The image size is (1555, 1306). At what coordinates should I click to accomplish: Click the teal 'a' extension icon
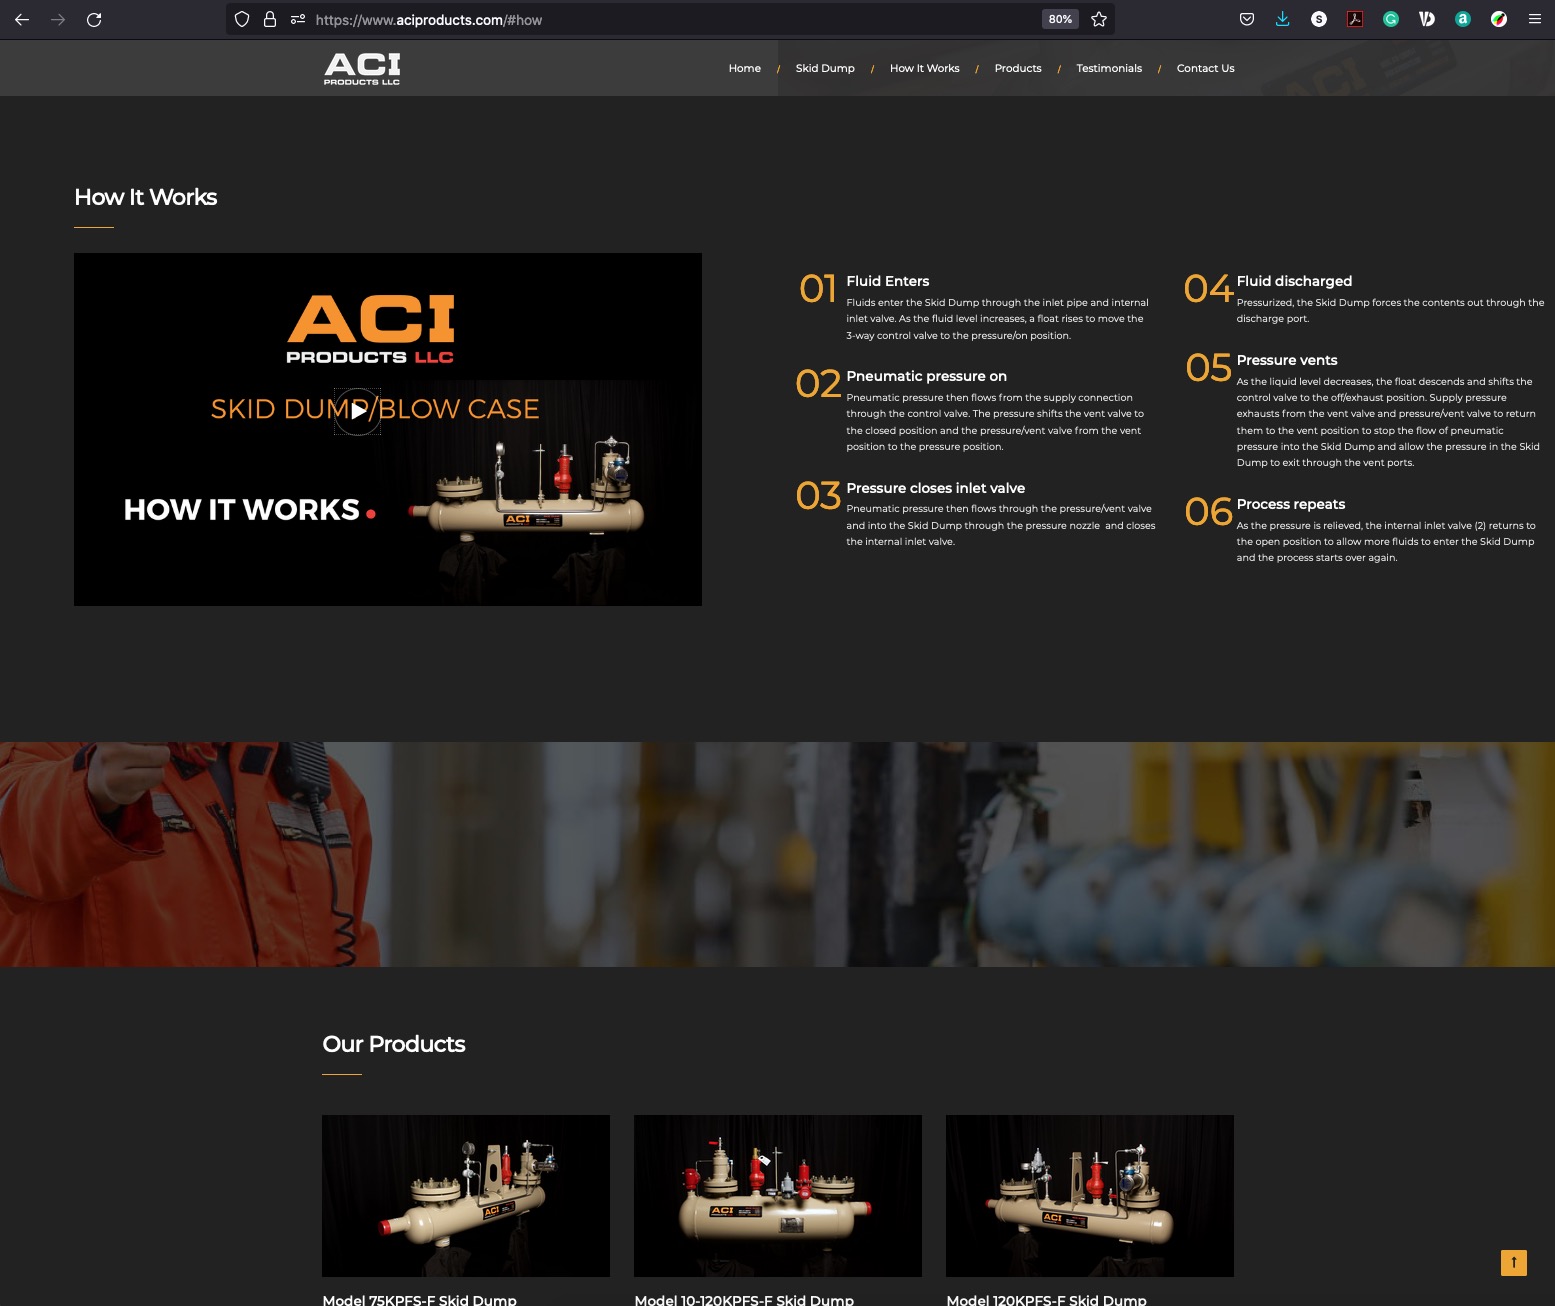(x=1463, y=19)
